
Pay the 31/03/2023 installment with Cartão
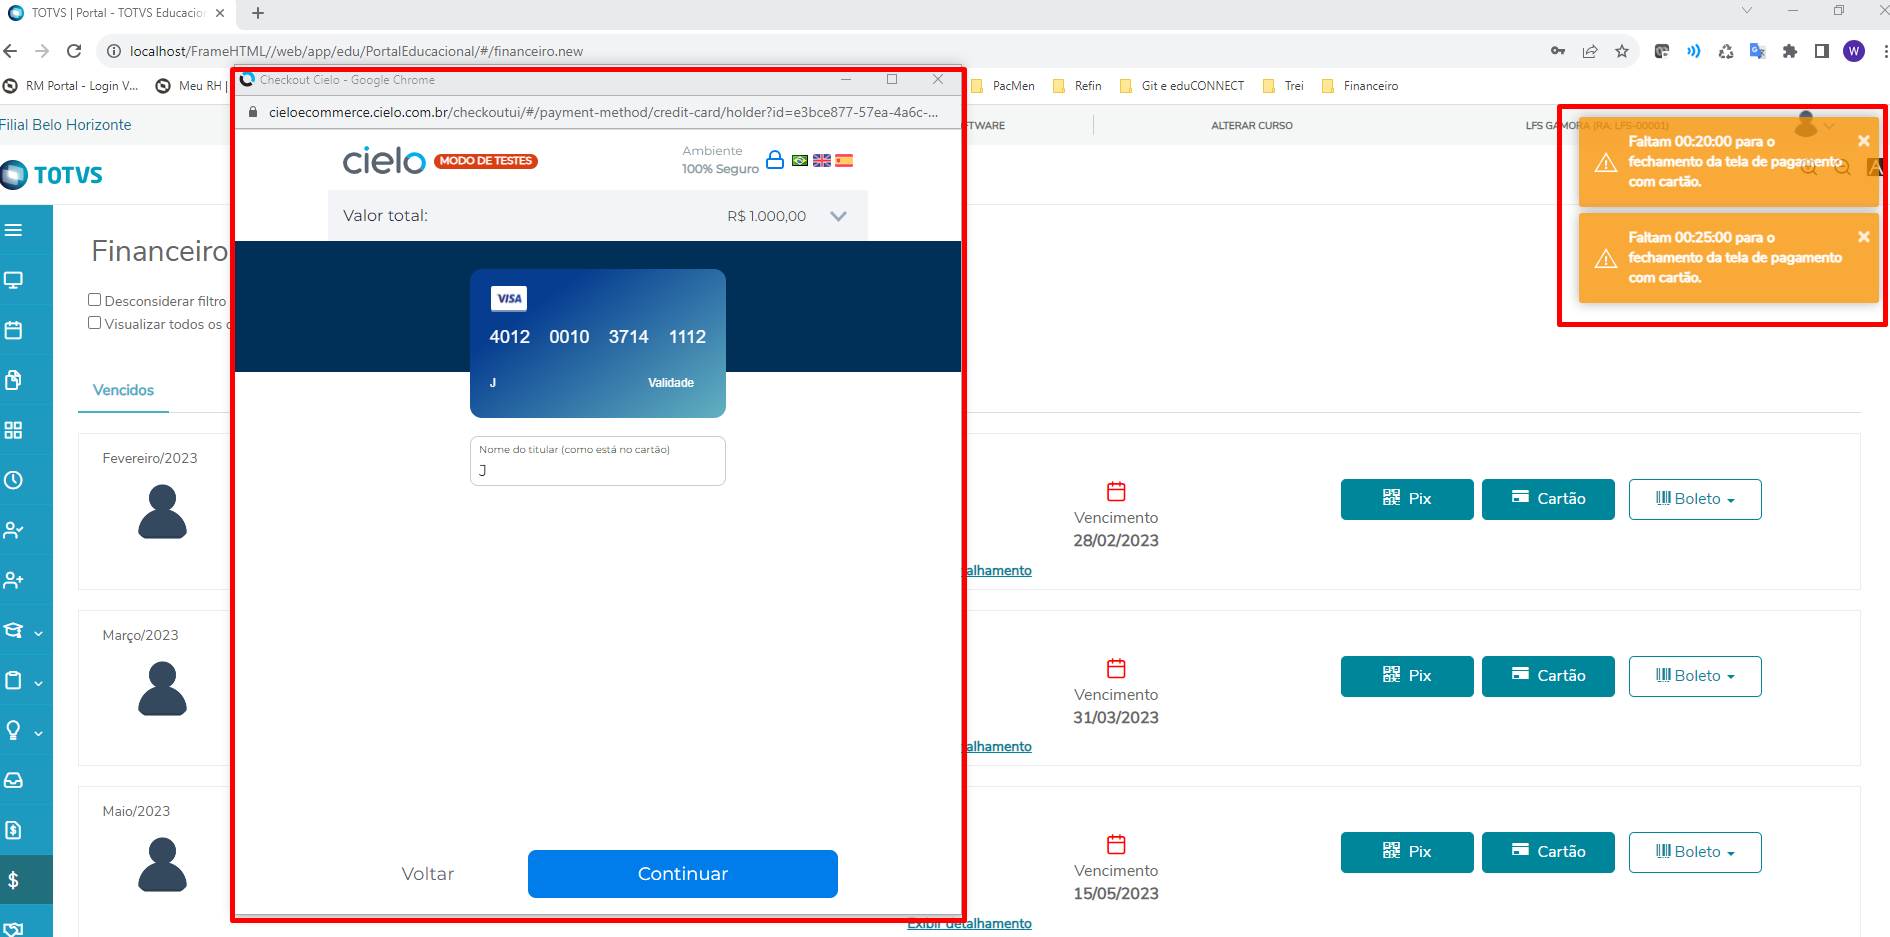pos(1548,676)
